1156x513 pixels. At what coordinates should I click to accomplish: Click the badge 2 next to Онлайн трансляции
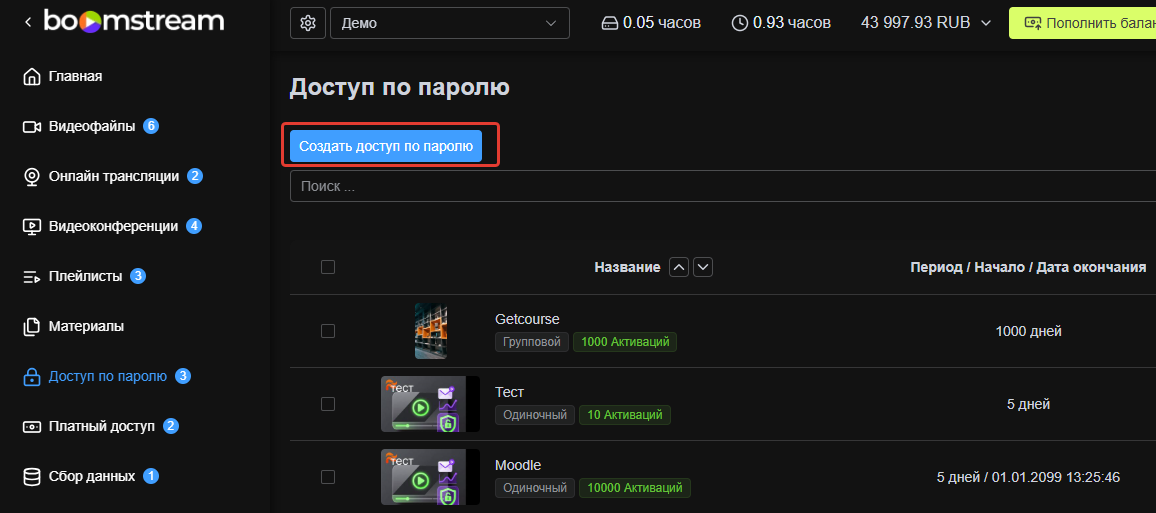tap(195, 176)
